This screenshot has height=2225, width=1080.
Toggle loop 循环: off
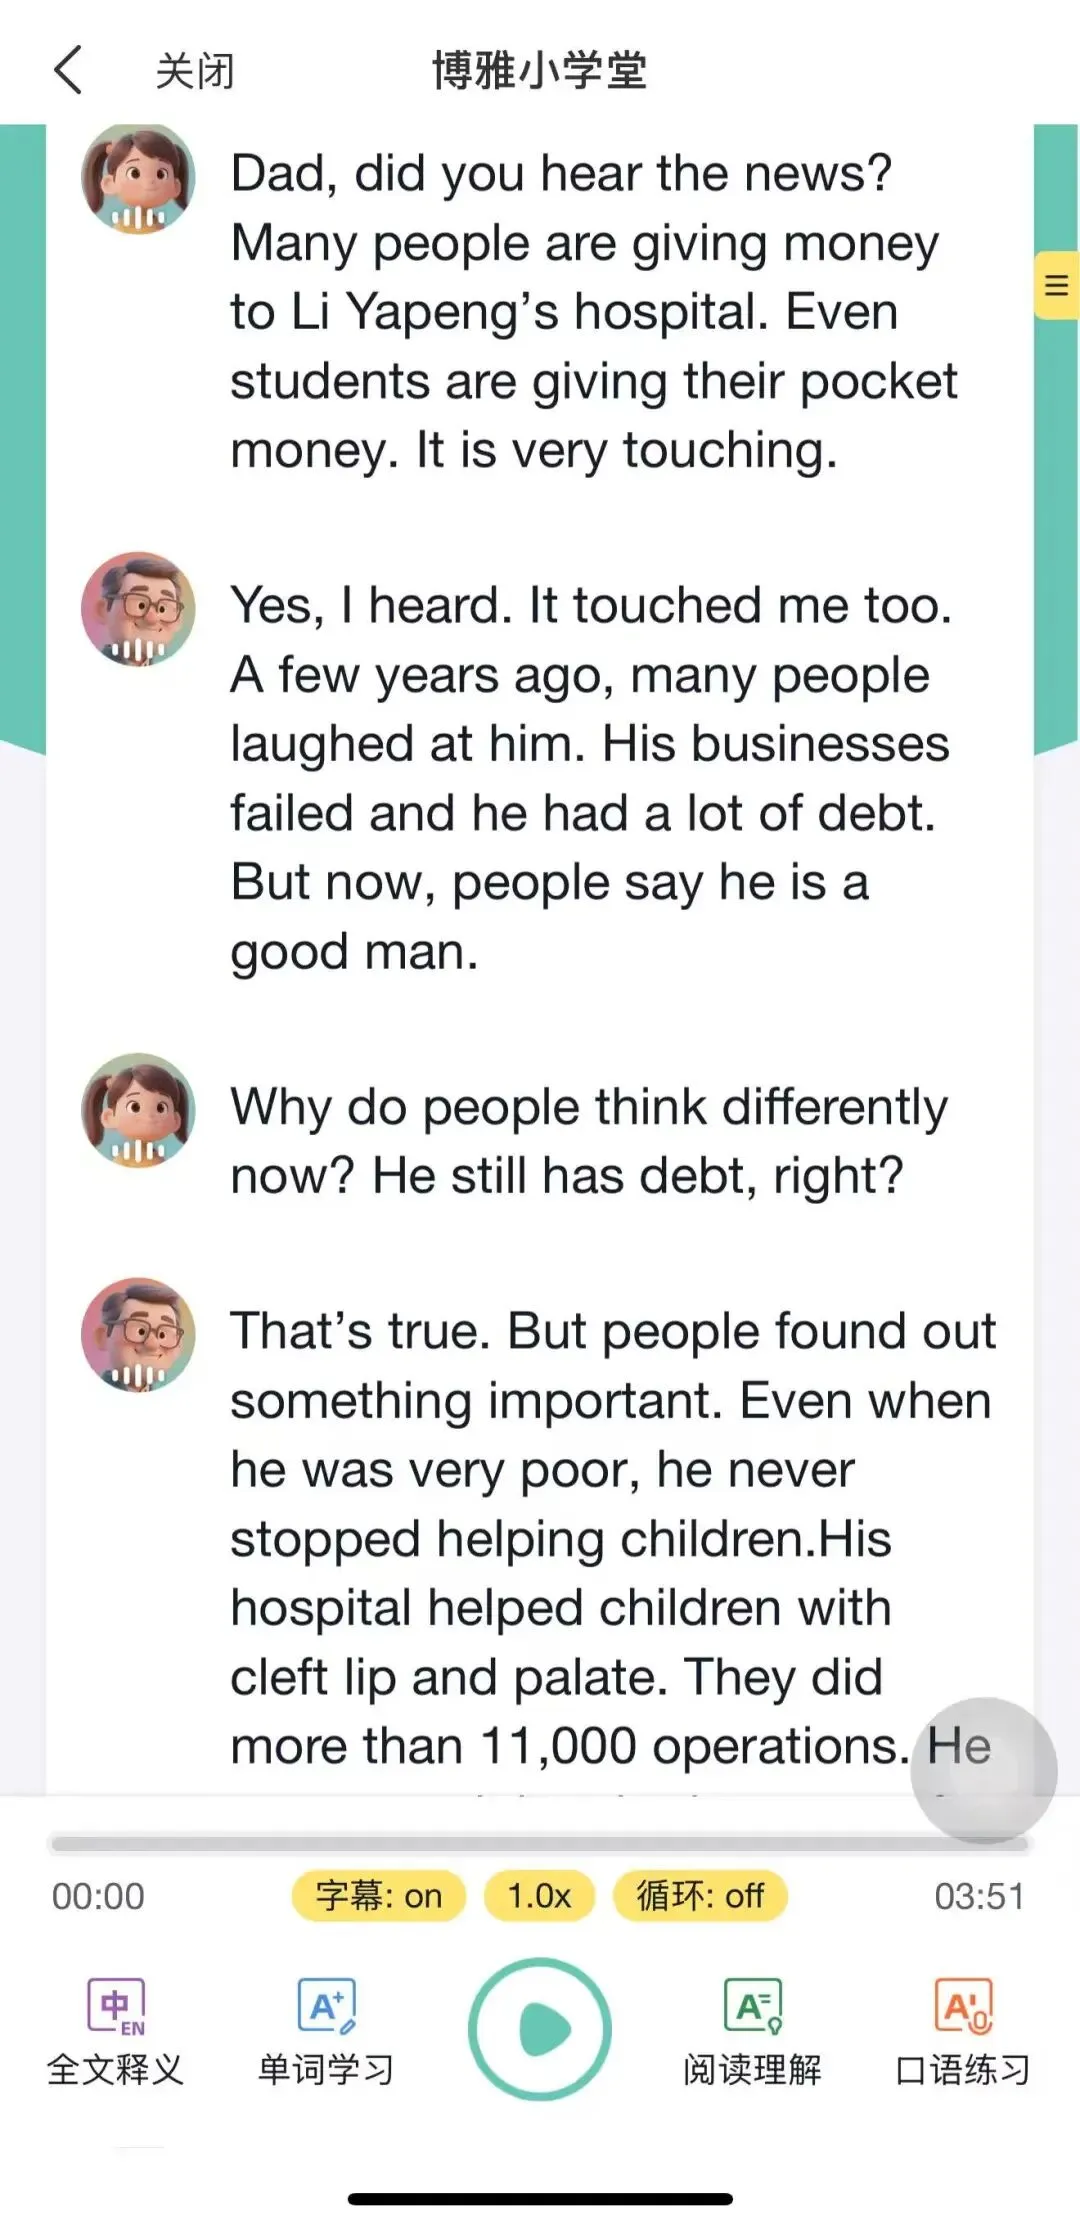coord(700,1896)
